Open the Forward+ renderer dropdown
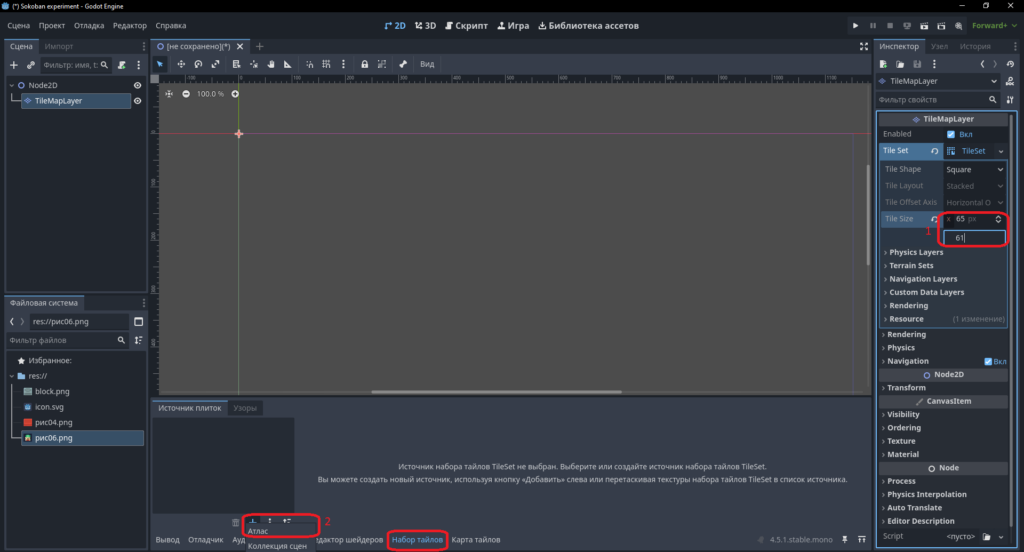This screenshot has width=1024, height=552. (994, 25)
